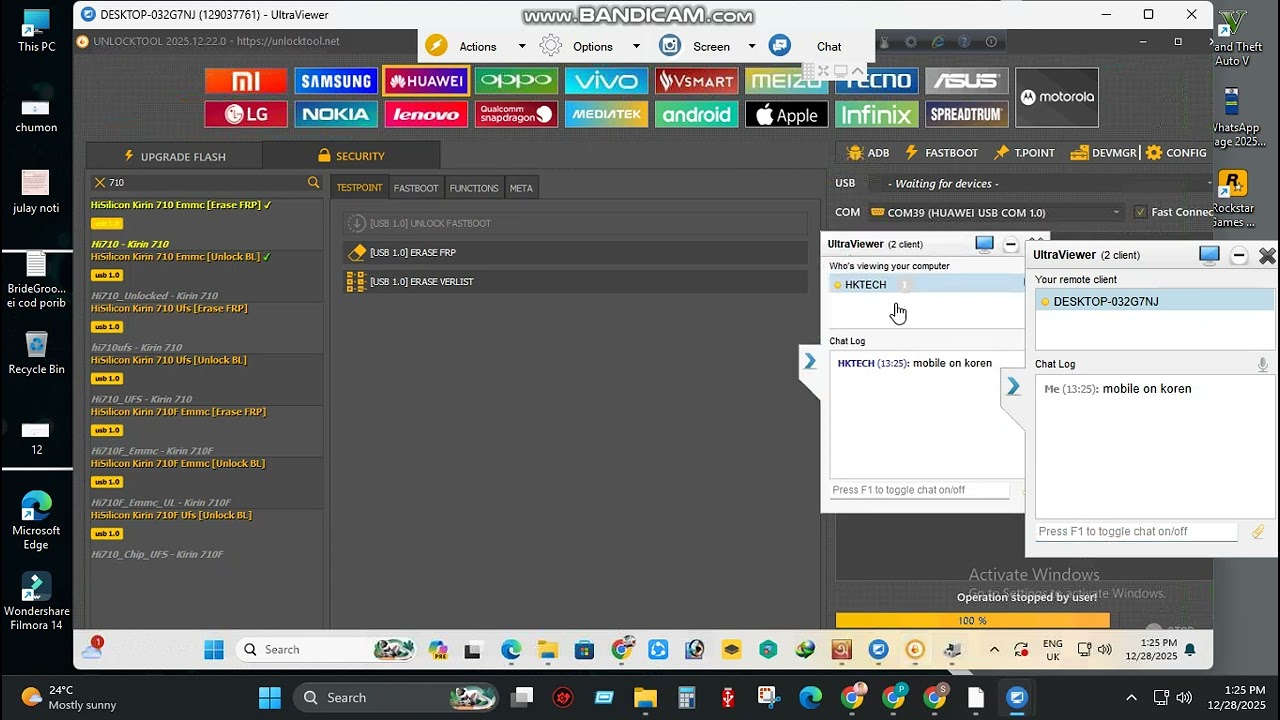Open the Meta tab
This screenshot has width=1280, height=720.
(521, 188)
